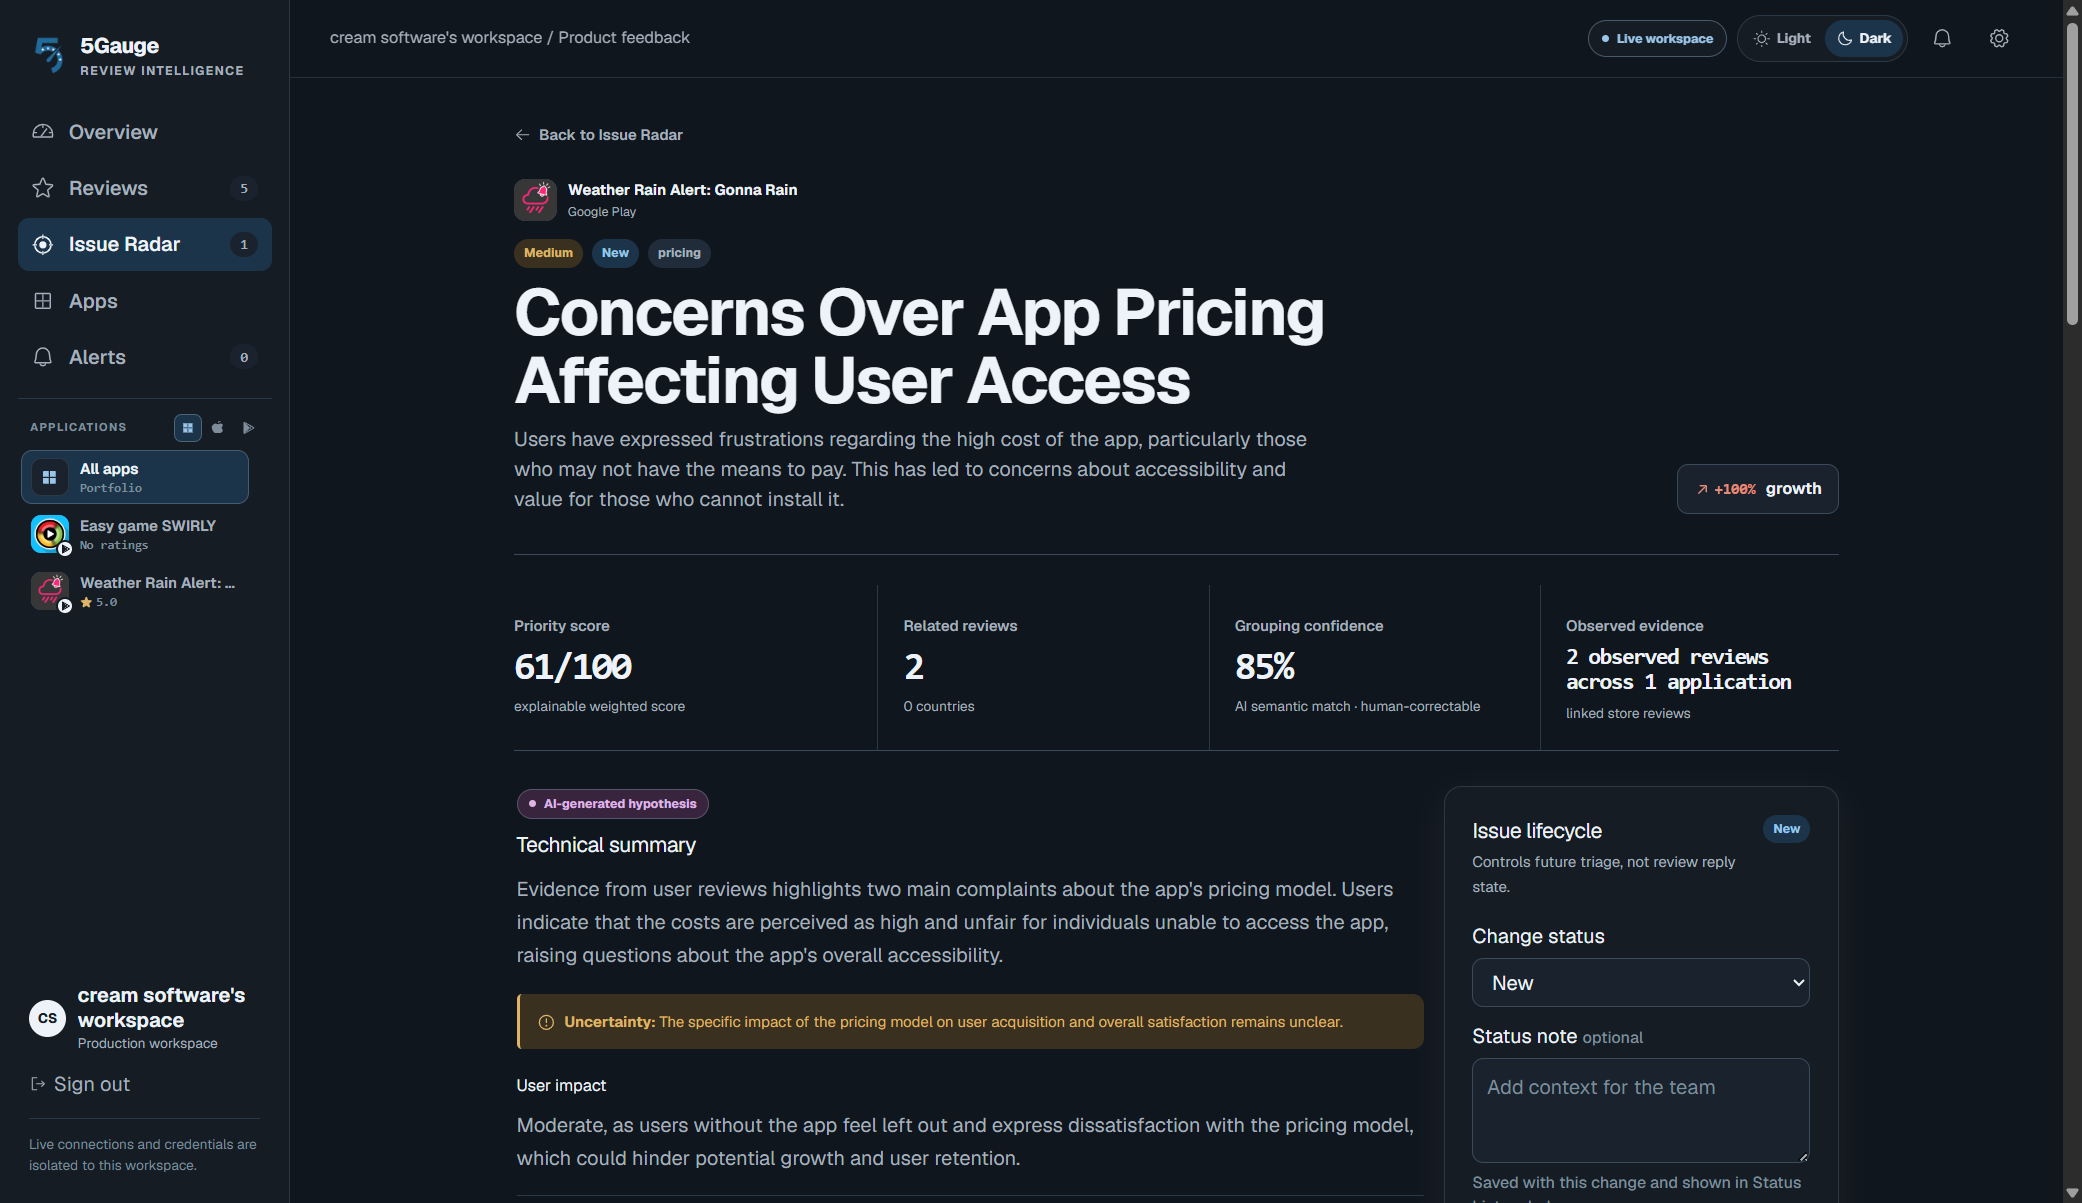Switch to Dark theme
Screen dimensions: 2082x1203
tap(1864, 38)
